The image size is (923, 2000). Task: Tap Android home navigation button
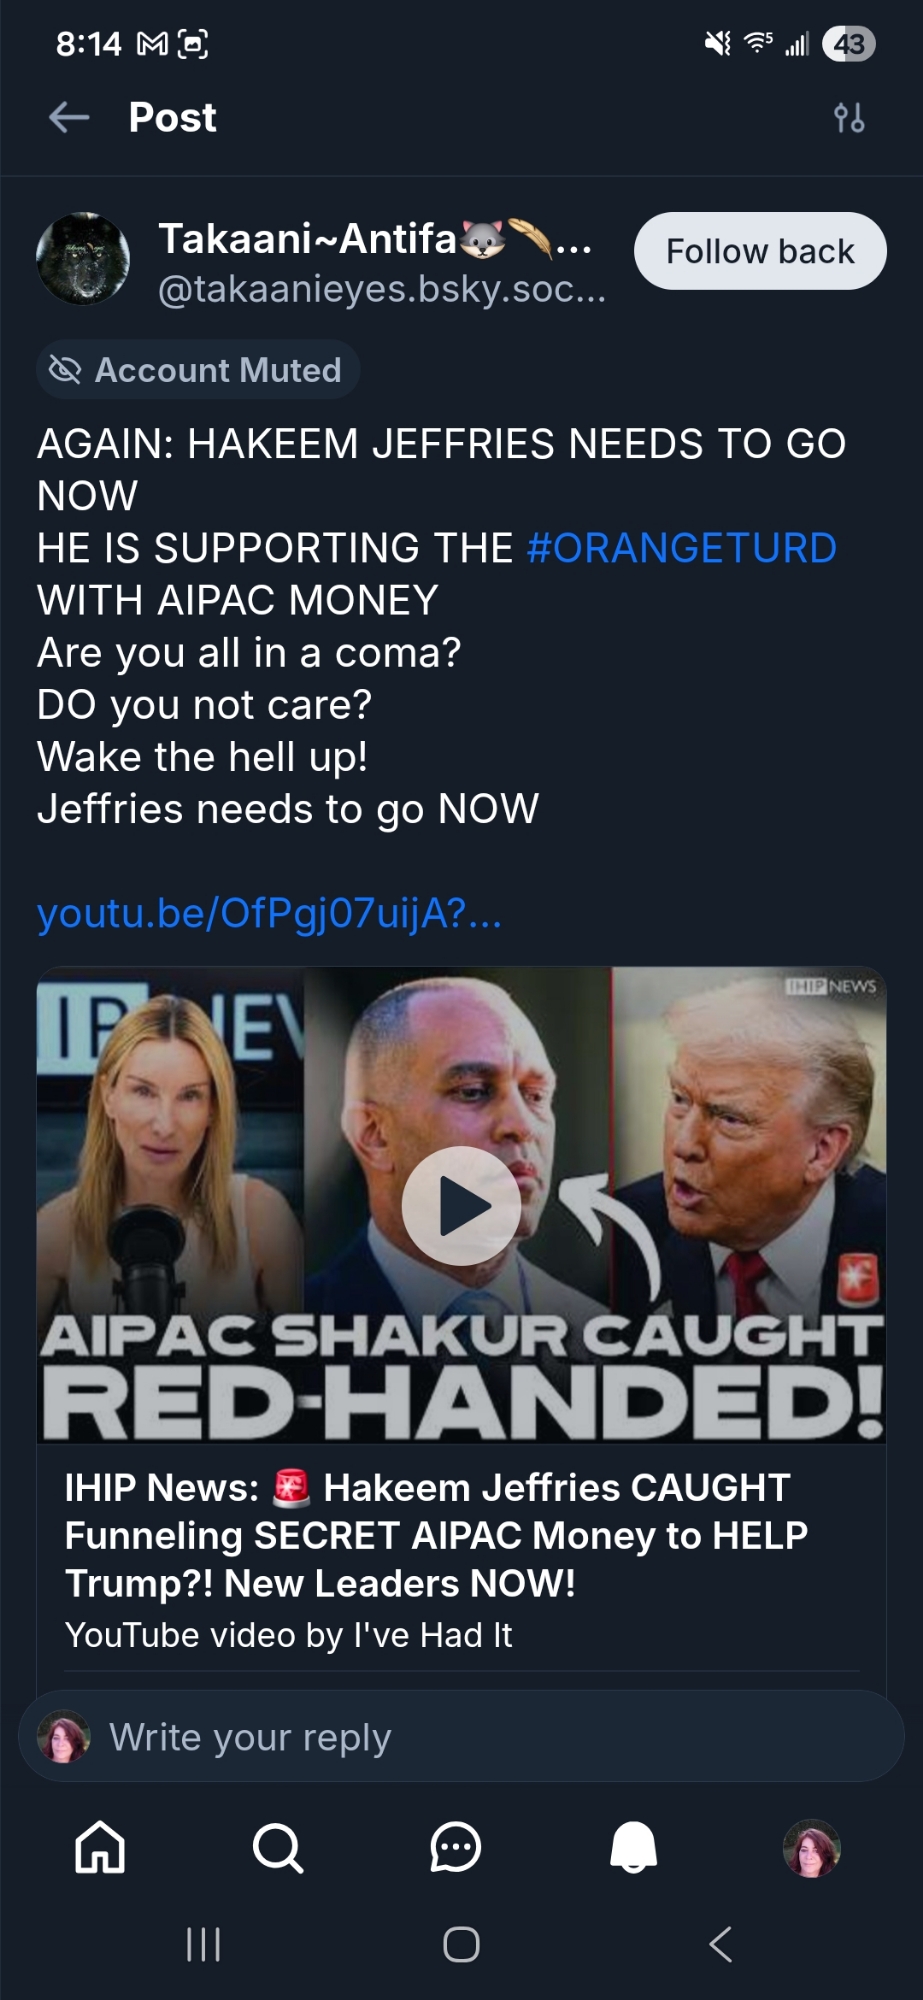tap(461, 1945)
